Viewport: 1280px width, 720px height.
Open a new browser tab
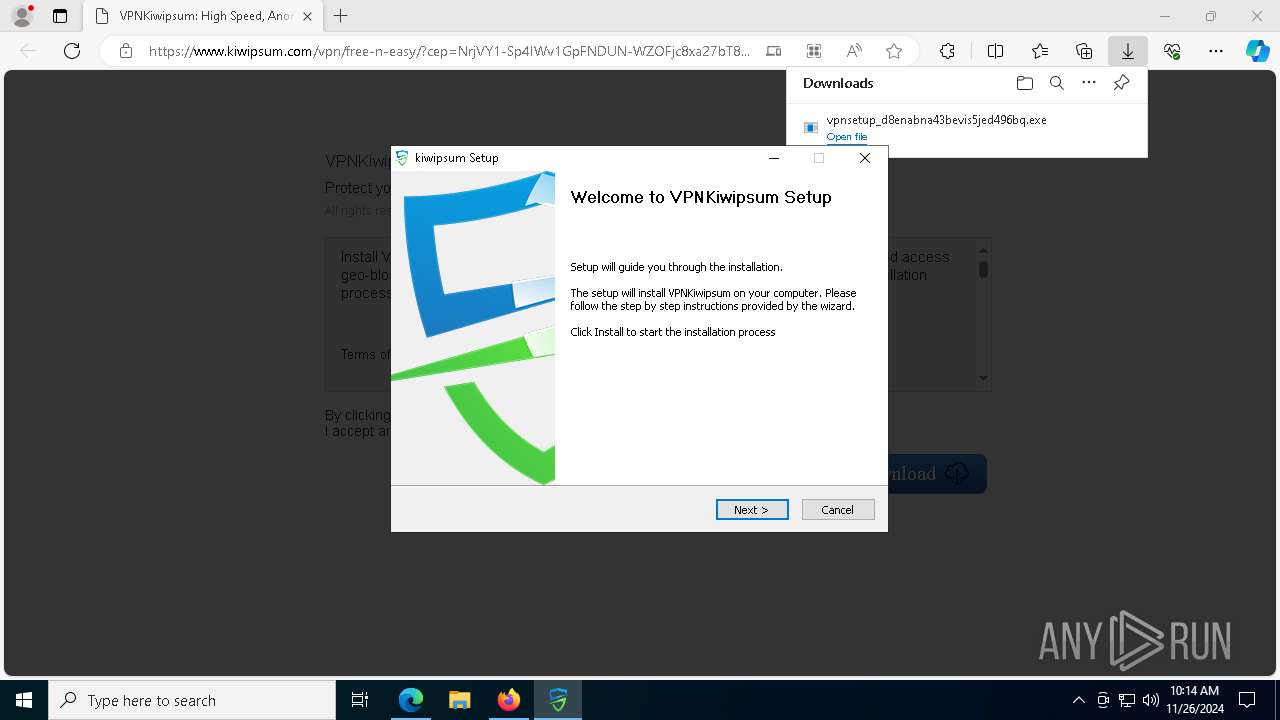(341, 16)
